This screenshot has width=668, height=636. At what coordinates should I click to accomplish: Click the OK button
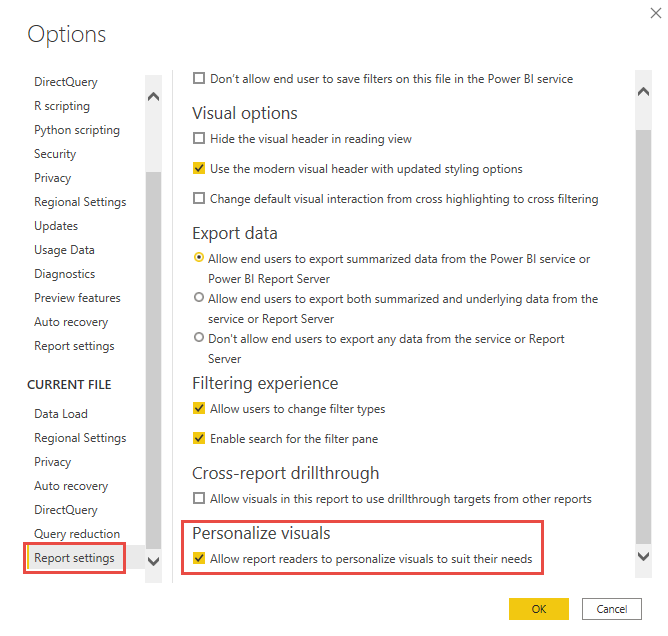click(x=538, y=609)
